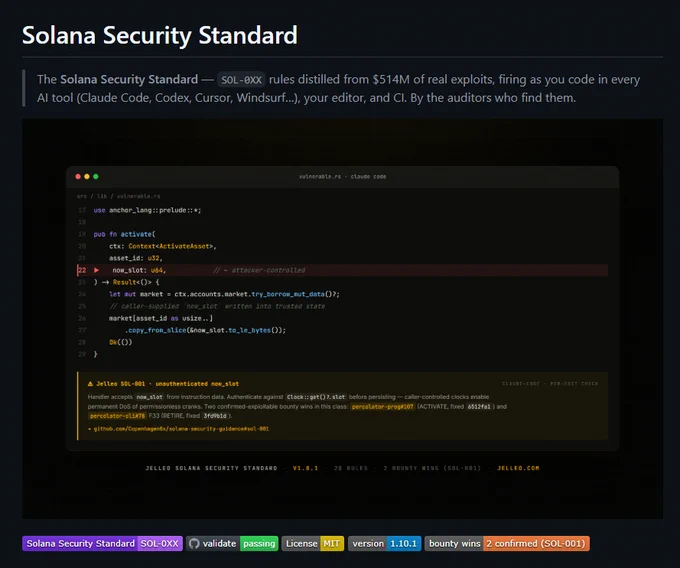Click the "CLAUDE-CODE · PER-EDIT CHECK" label
680x568 pixels.
point(550,384)
